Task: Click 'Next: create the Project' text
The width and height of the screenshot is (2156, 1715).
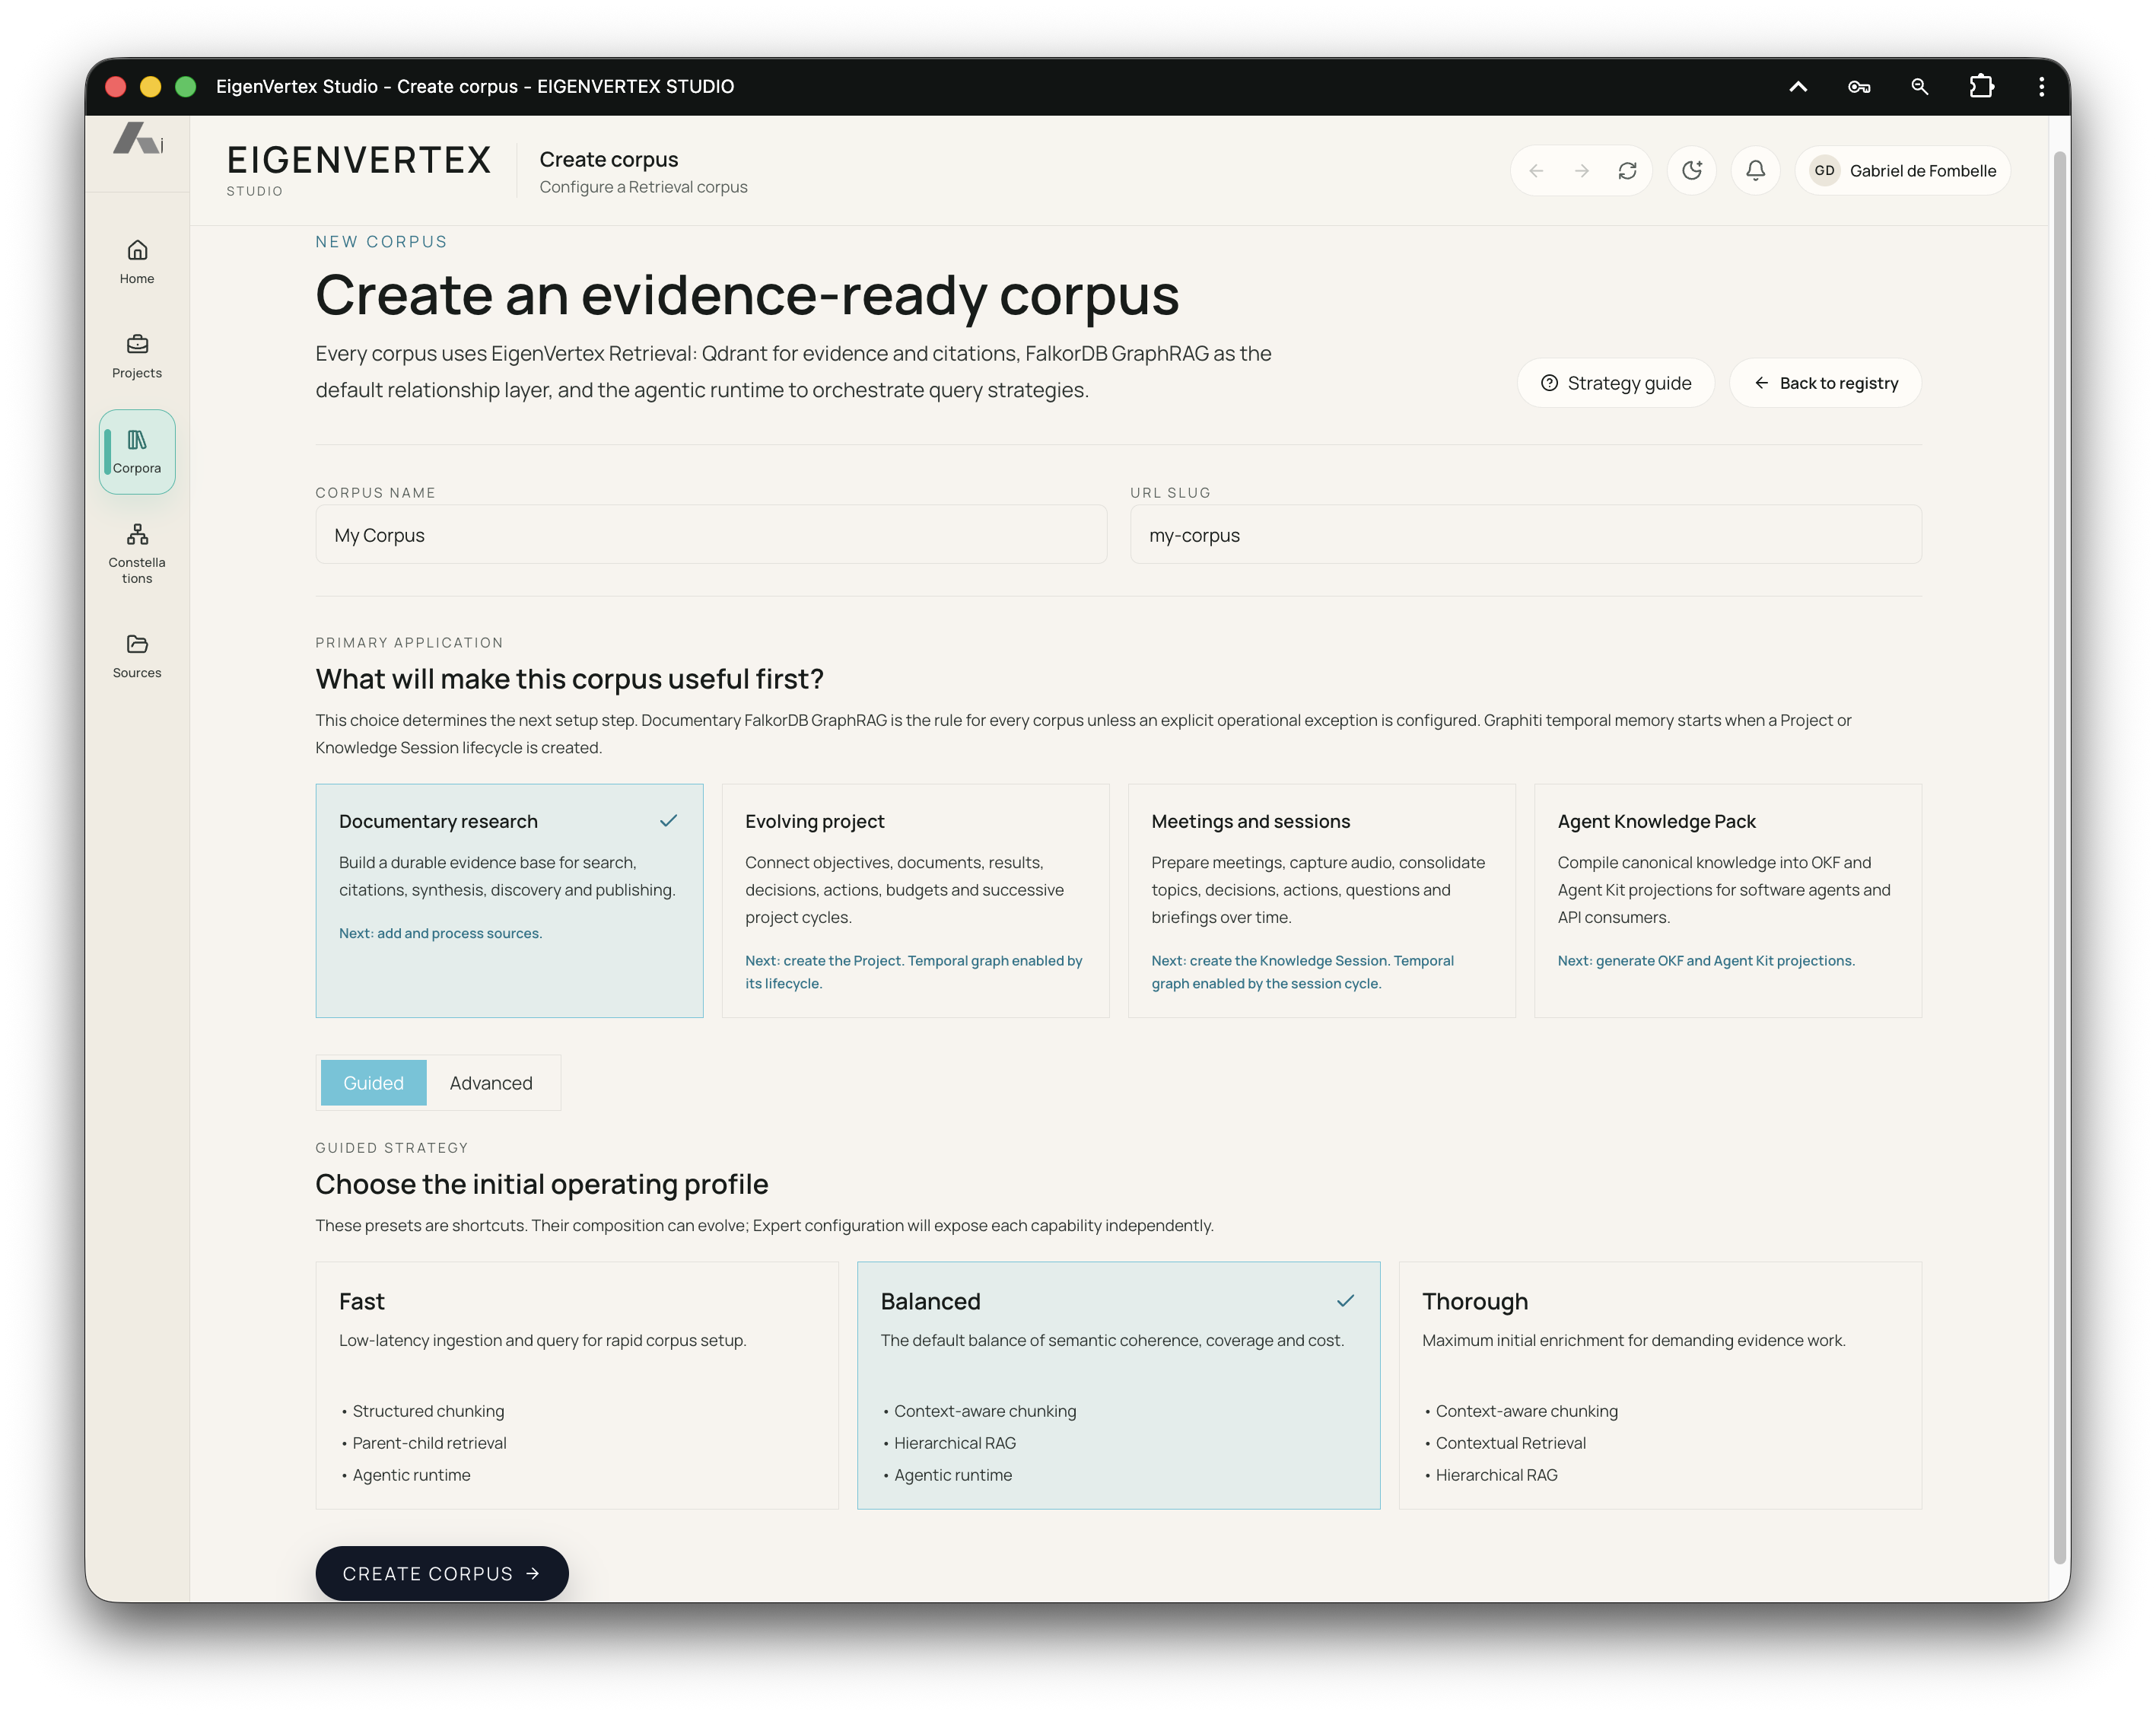Action: (824, 960)
